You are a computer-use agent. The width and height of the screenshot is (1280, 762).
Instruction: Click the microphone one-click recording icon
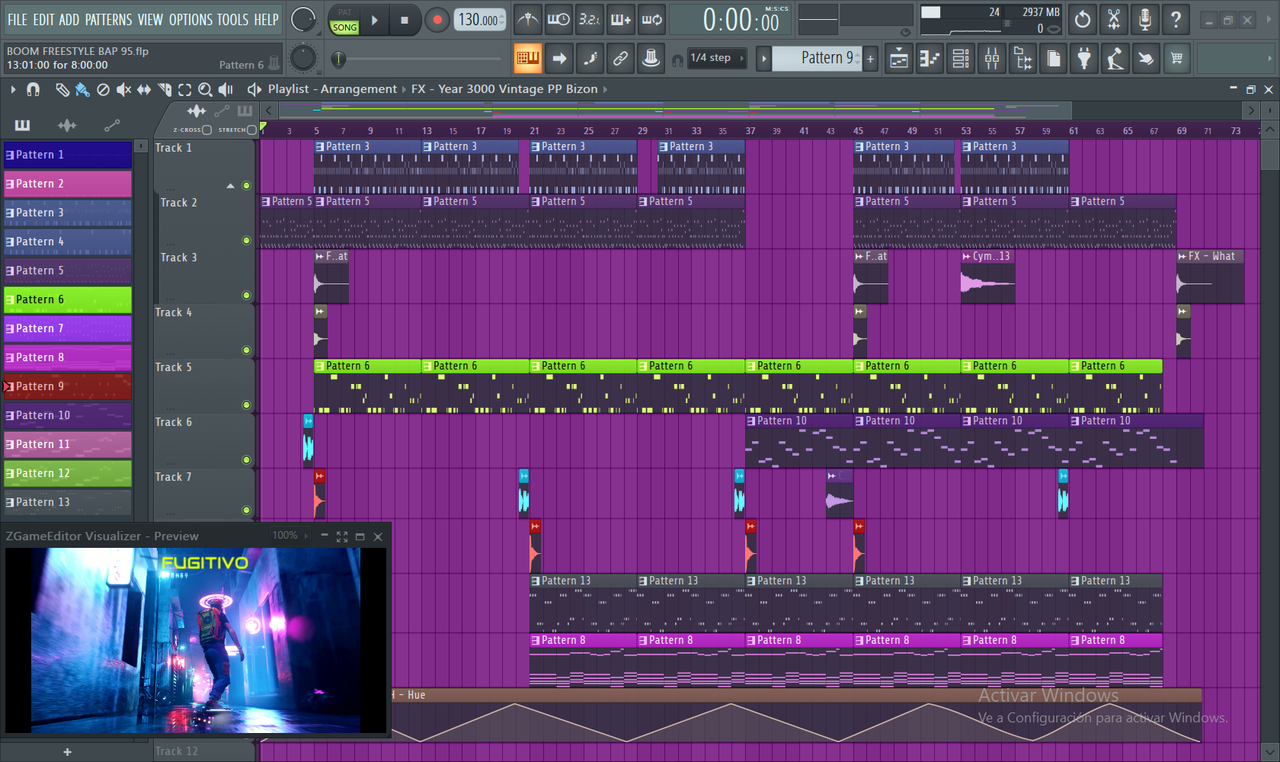tap(1145, 19)
